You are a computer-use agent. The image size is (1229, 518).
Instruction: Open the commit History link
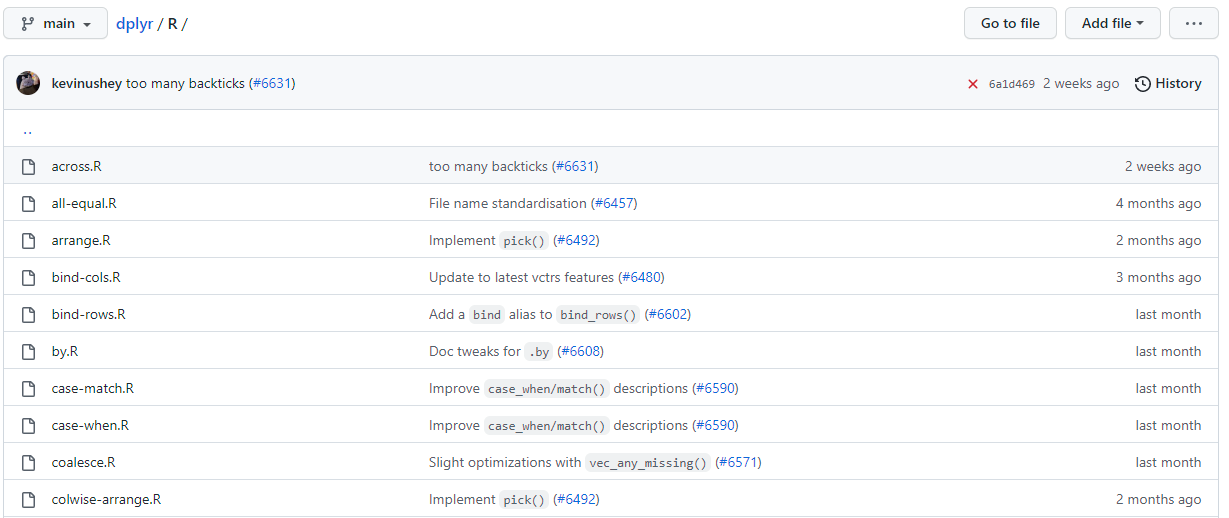1168,84
